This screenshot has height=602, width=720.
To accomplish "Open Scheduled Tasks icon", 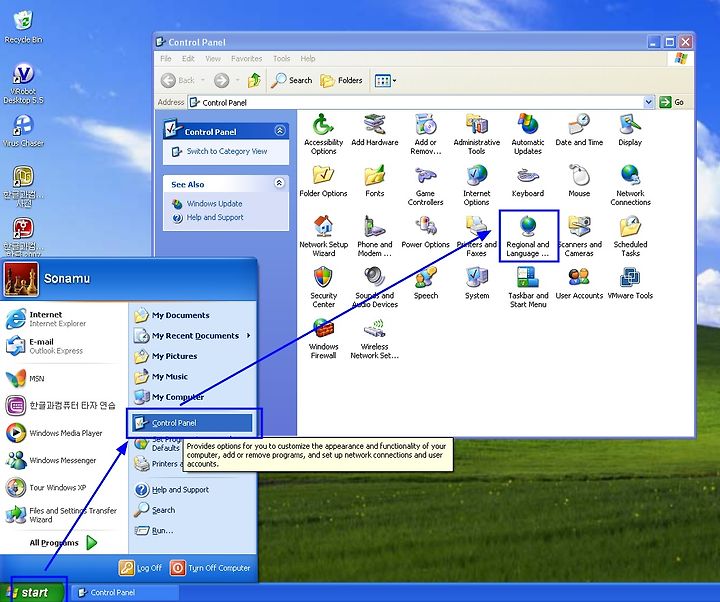I will point(630,236).
